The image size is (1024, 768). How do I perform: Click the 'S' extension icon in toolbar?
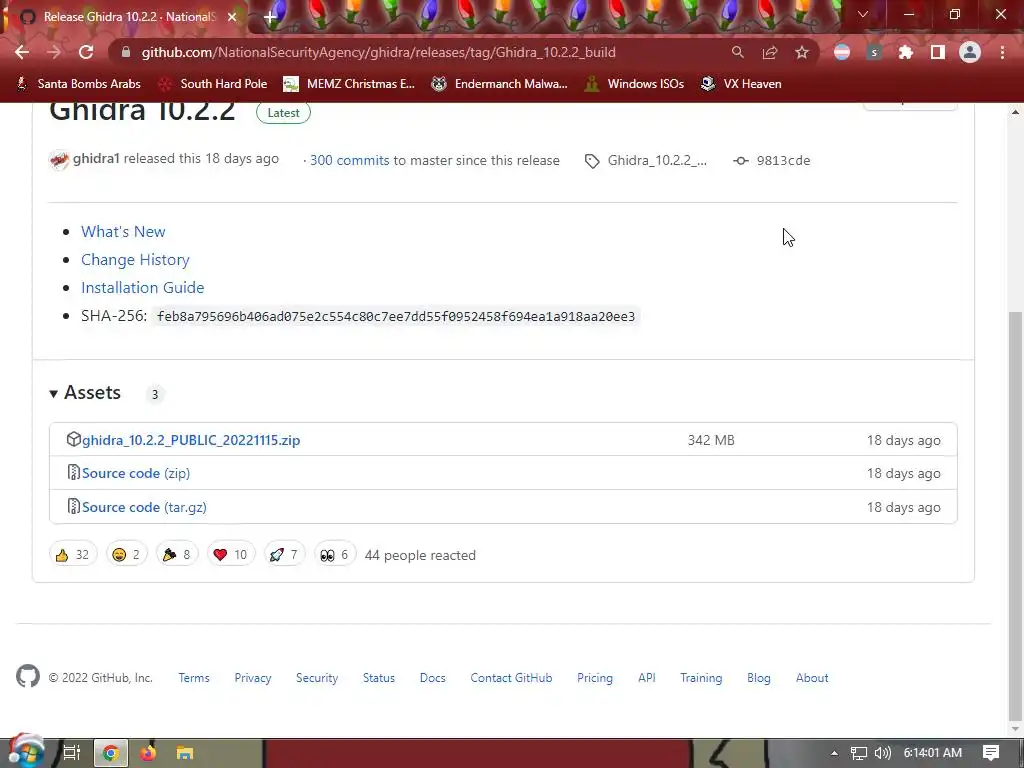click(874, 52)
